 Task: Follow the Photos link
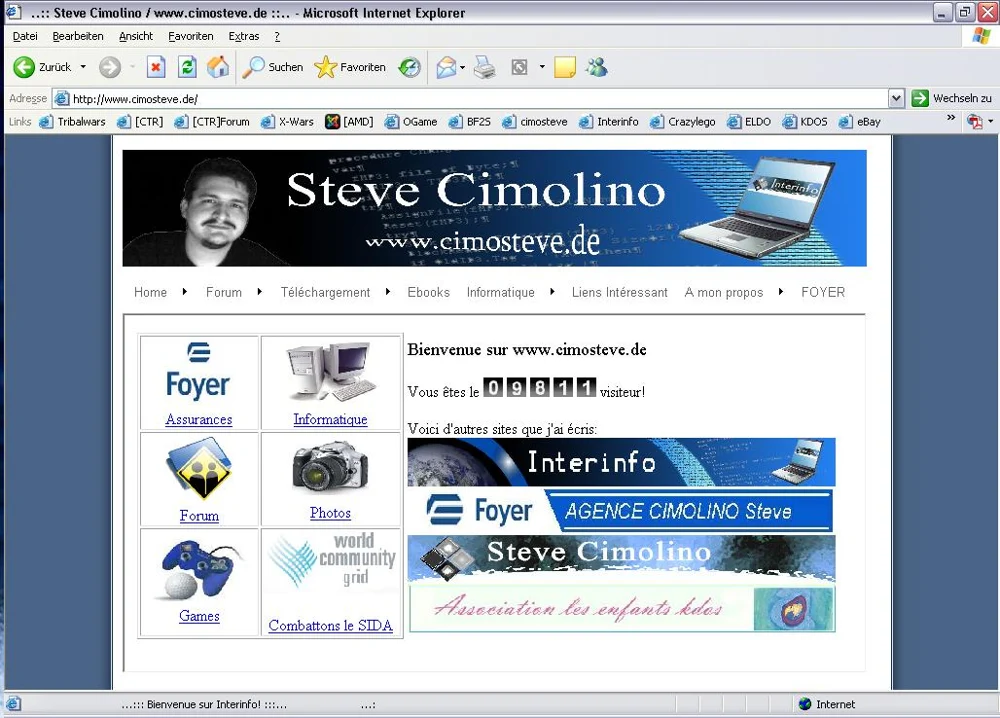click(330, 513)
